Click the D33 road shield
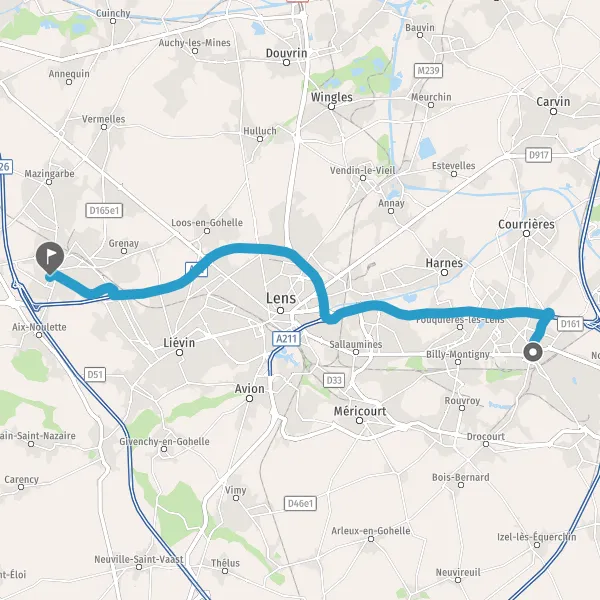The image size is (600, 600). click(x=334, y=380)
